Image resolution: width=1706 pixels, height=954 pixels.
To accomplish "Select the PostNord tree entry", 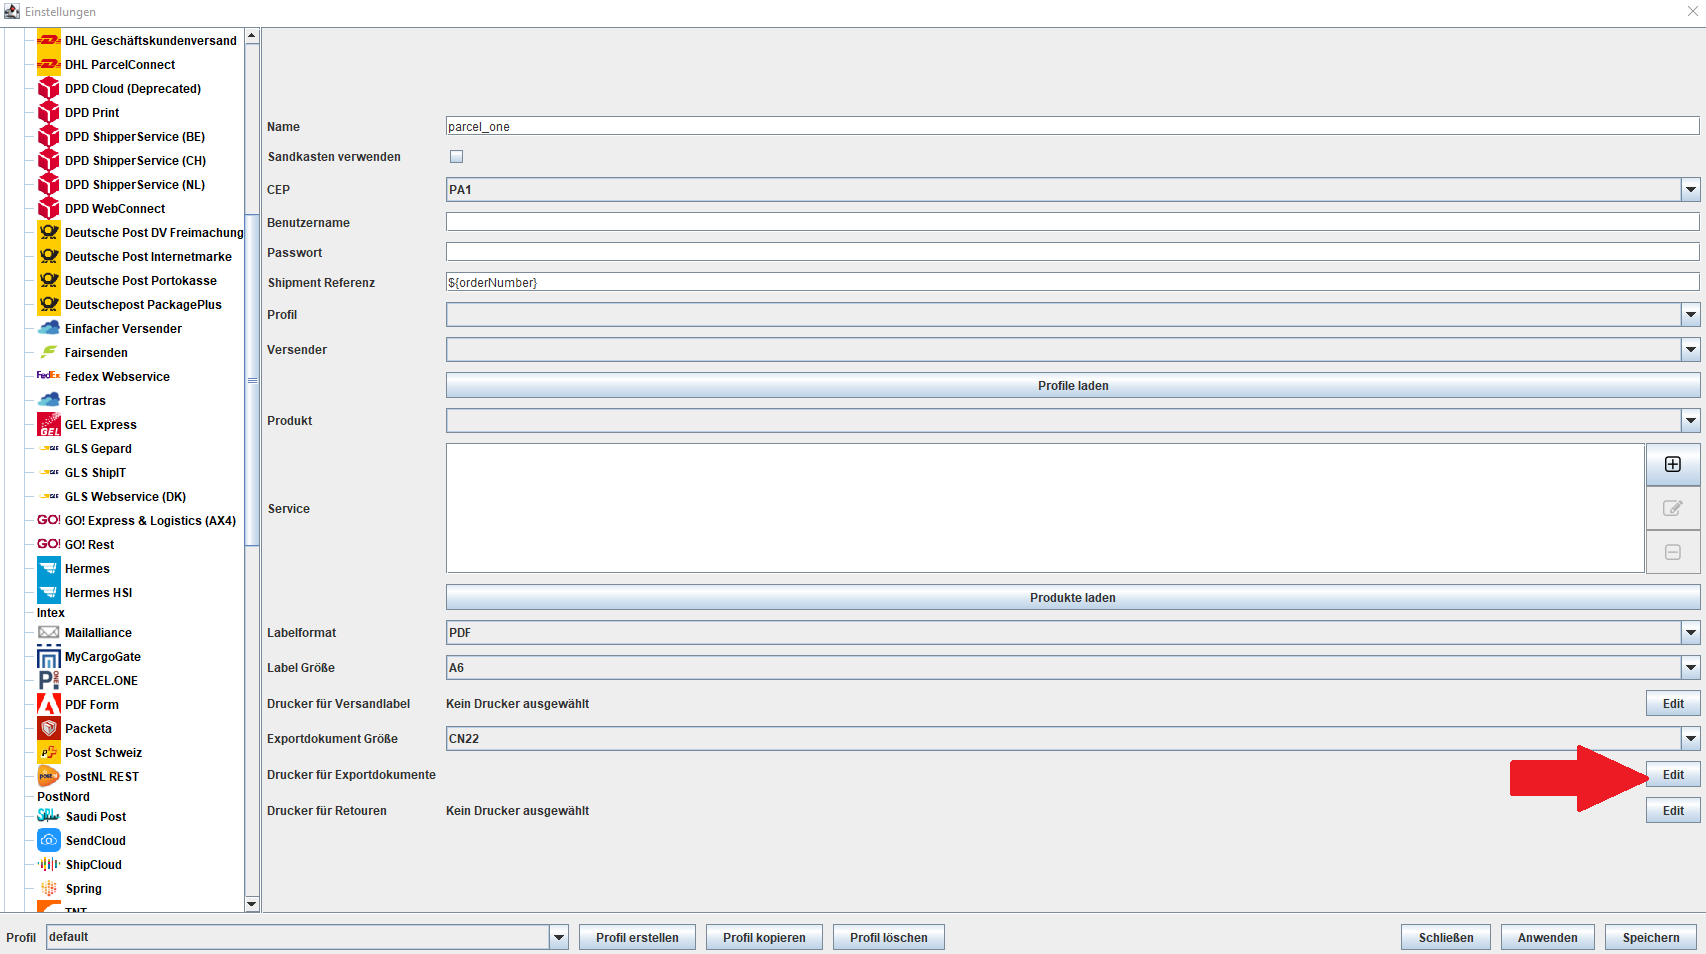I will (63, 797).
